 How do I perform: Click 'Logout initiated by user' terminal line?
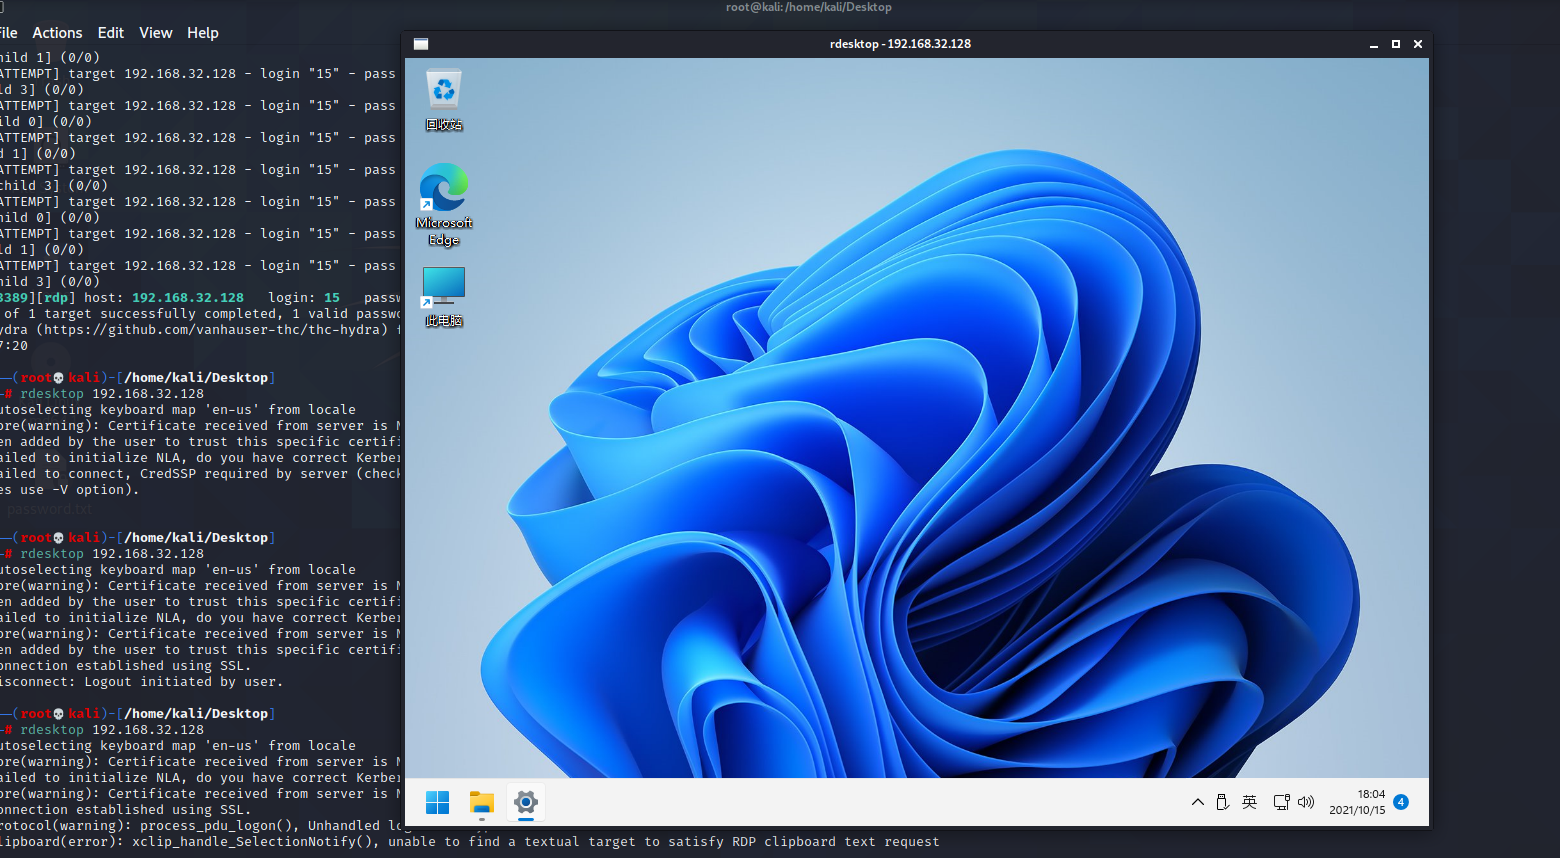(x=140, y=682)
